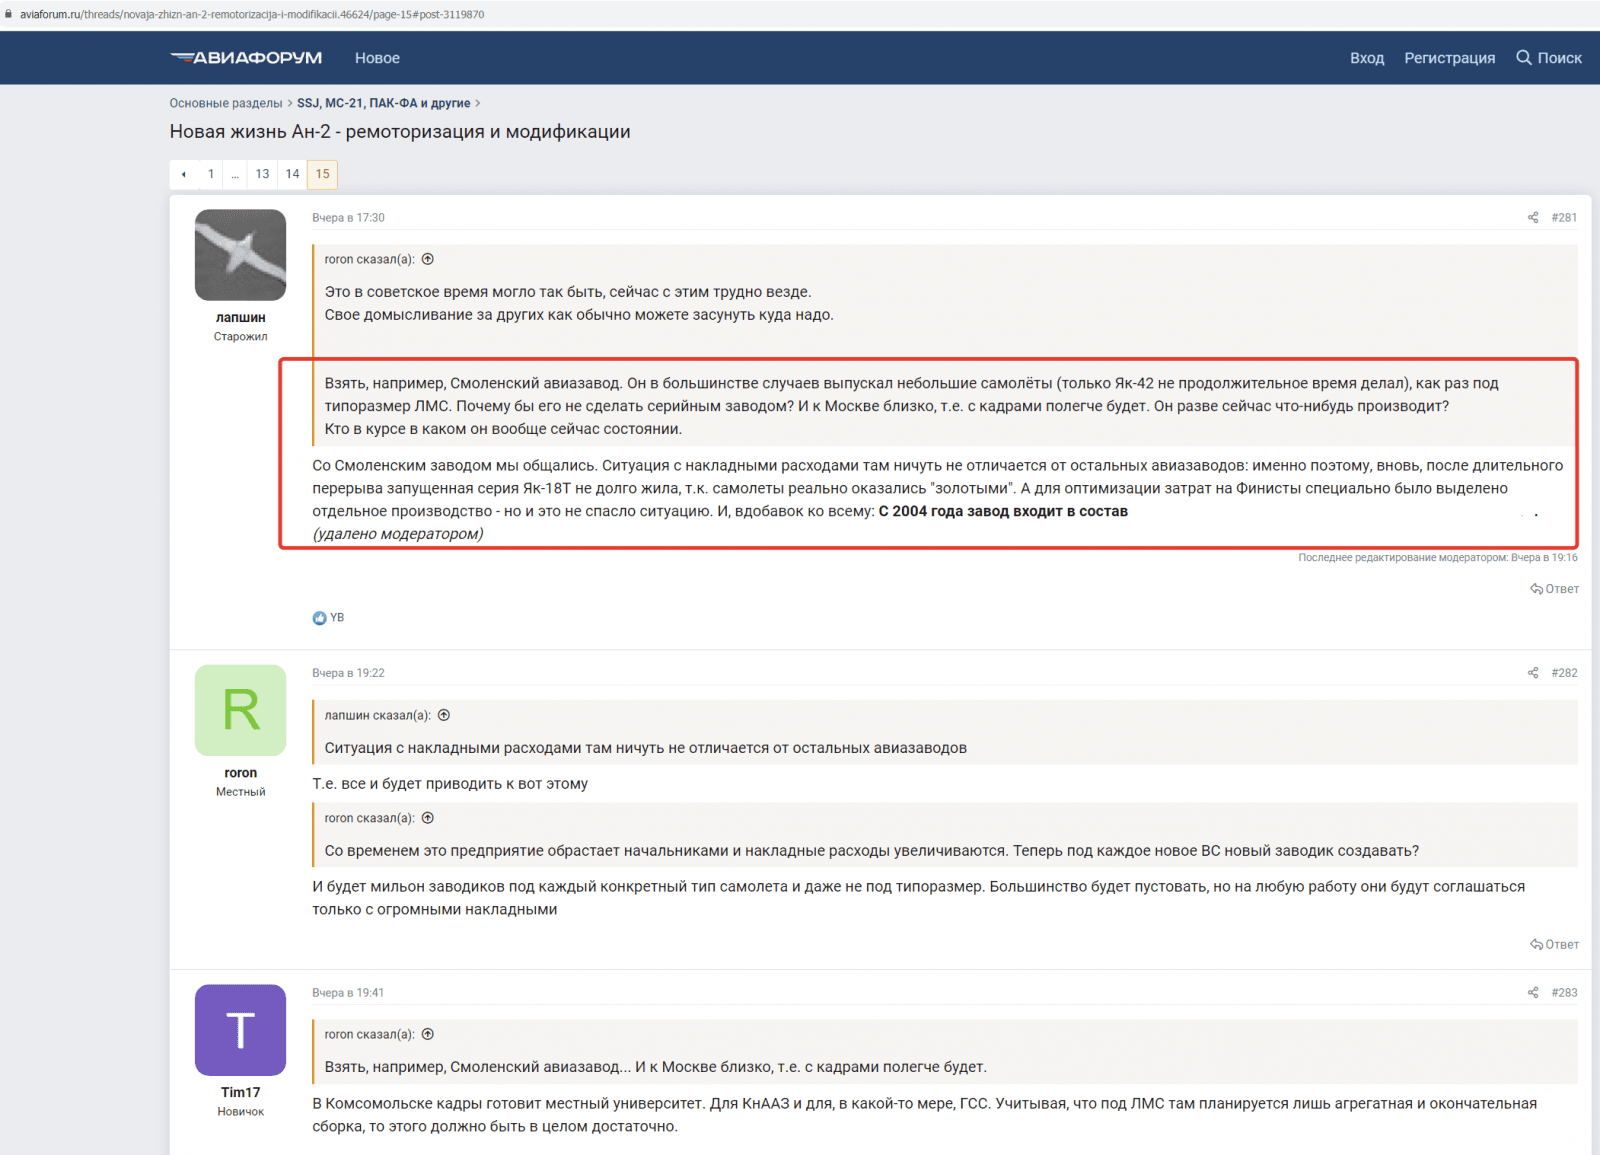Go to previous page arrow in pagination

(x=184, y=174)
